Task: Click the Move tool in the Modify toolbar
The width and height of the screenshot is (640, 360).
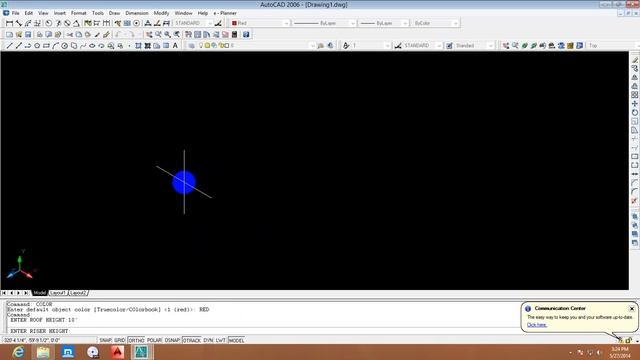Action: coord(635,104)
